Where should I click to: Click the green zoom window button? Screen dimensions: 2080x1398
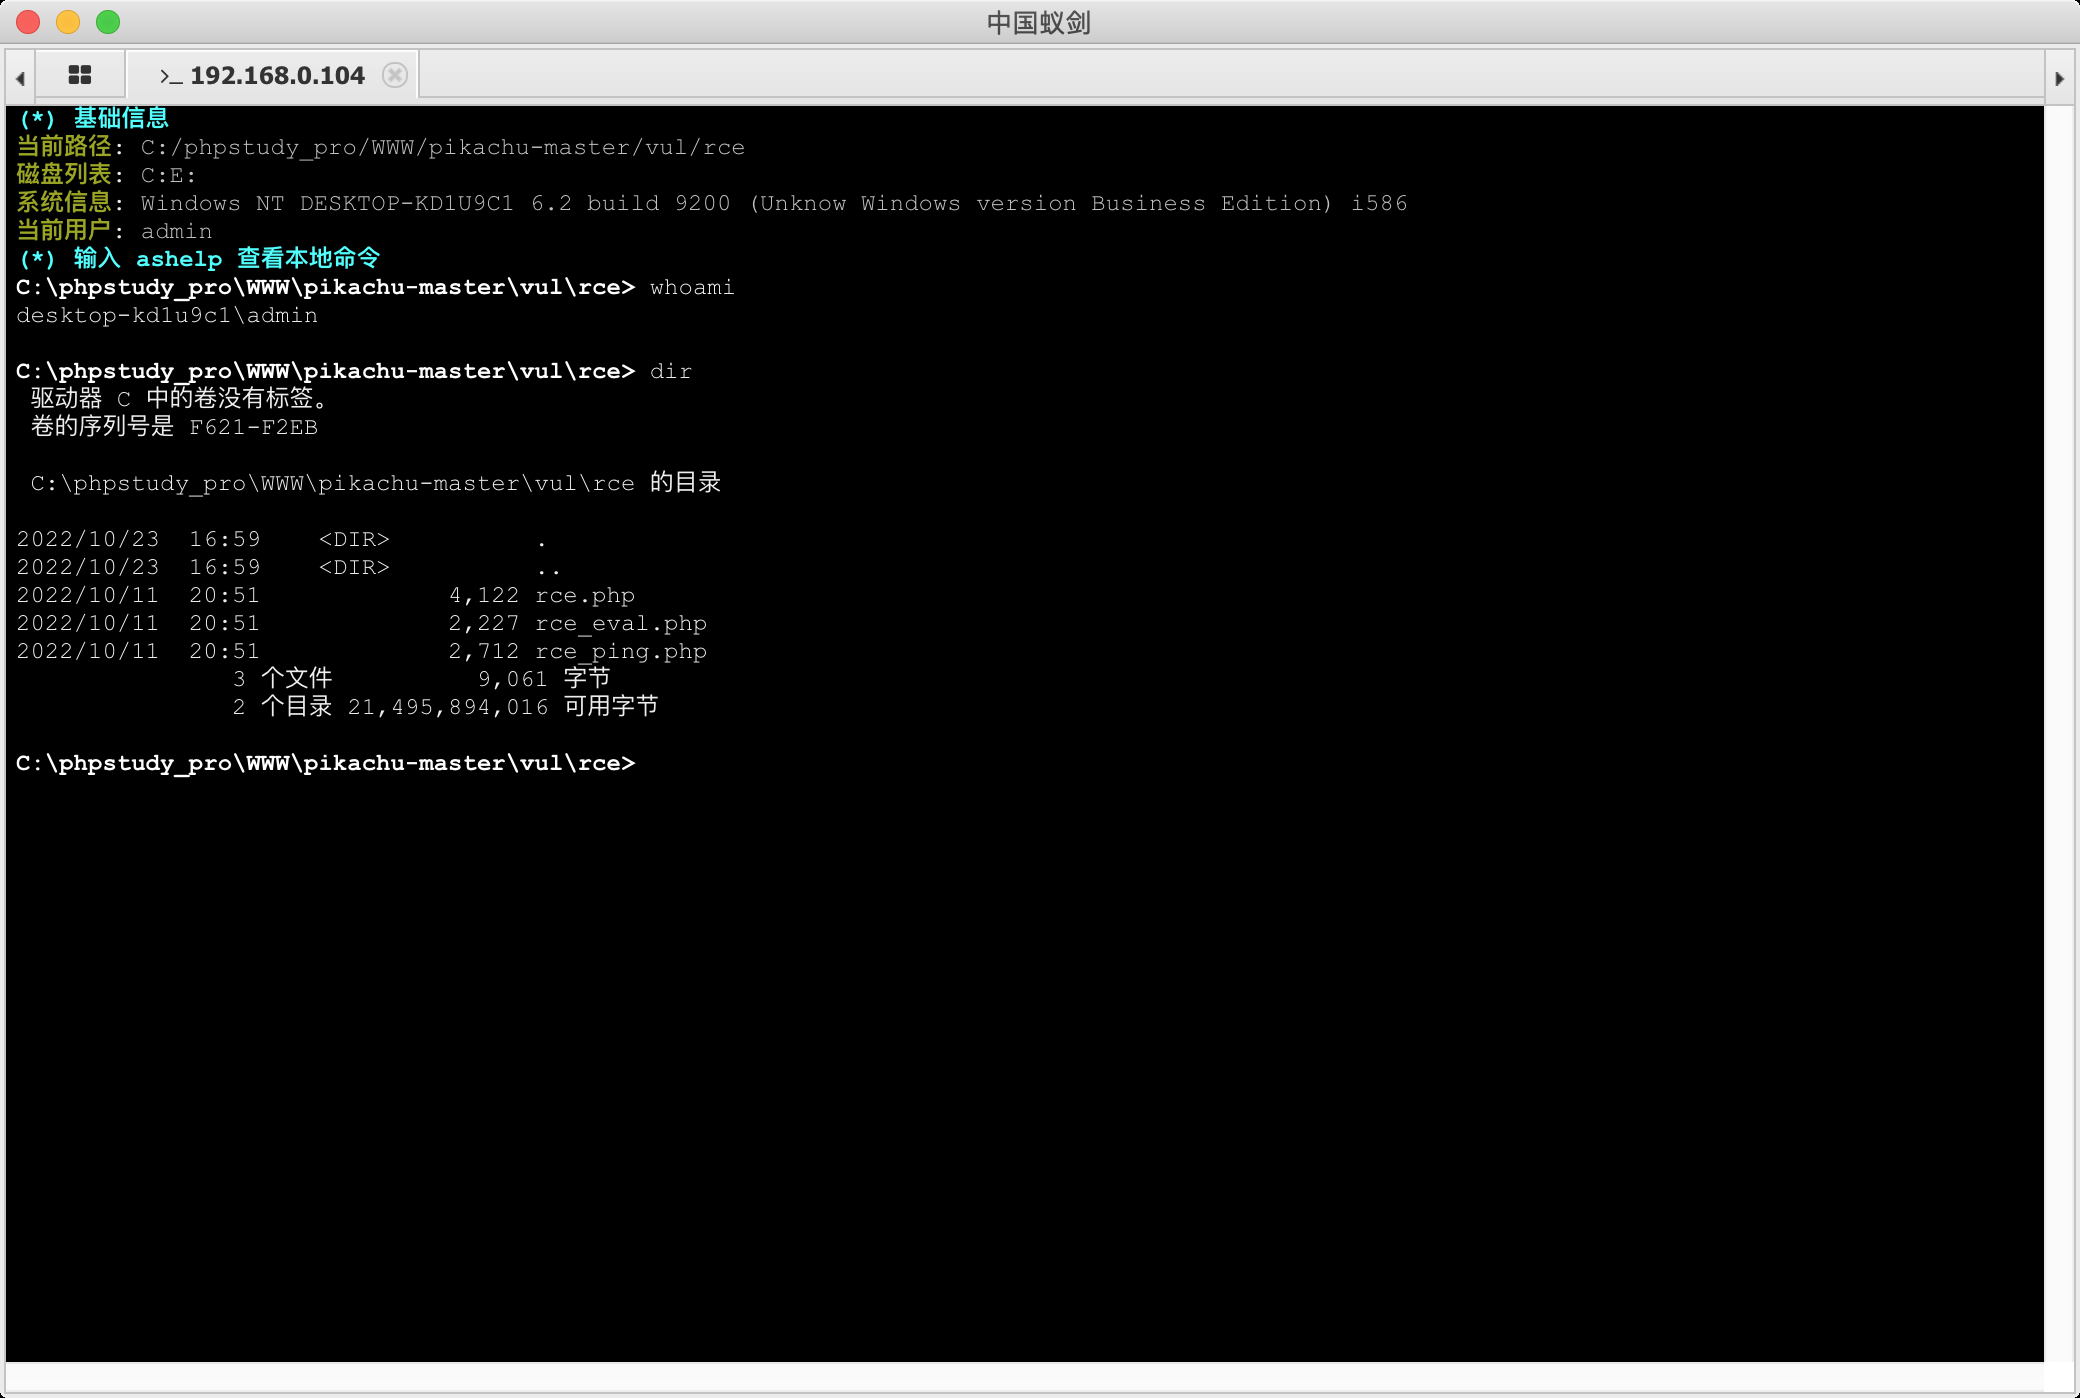click(x=108, y=21)
